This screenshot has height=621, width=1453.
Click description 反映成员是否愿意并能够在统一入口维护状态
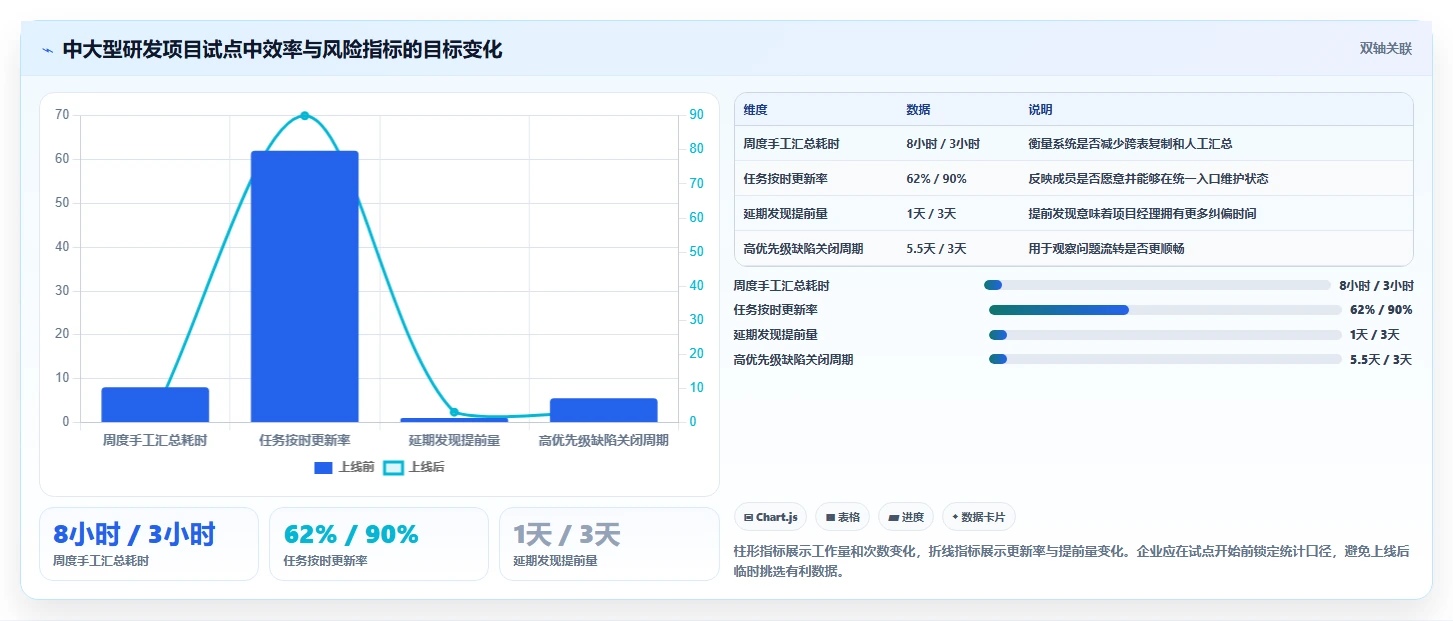click(1148, 179)
